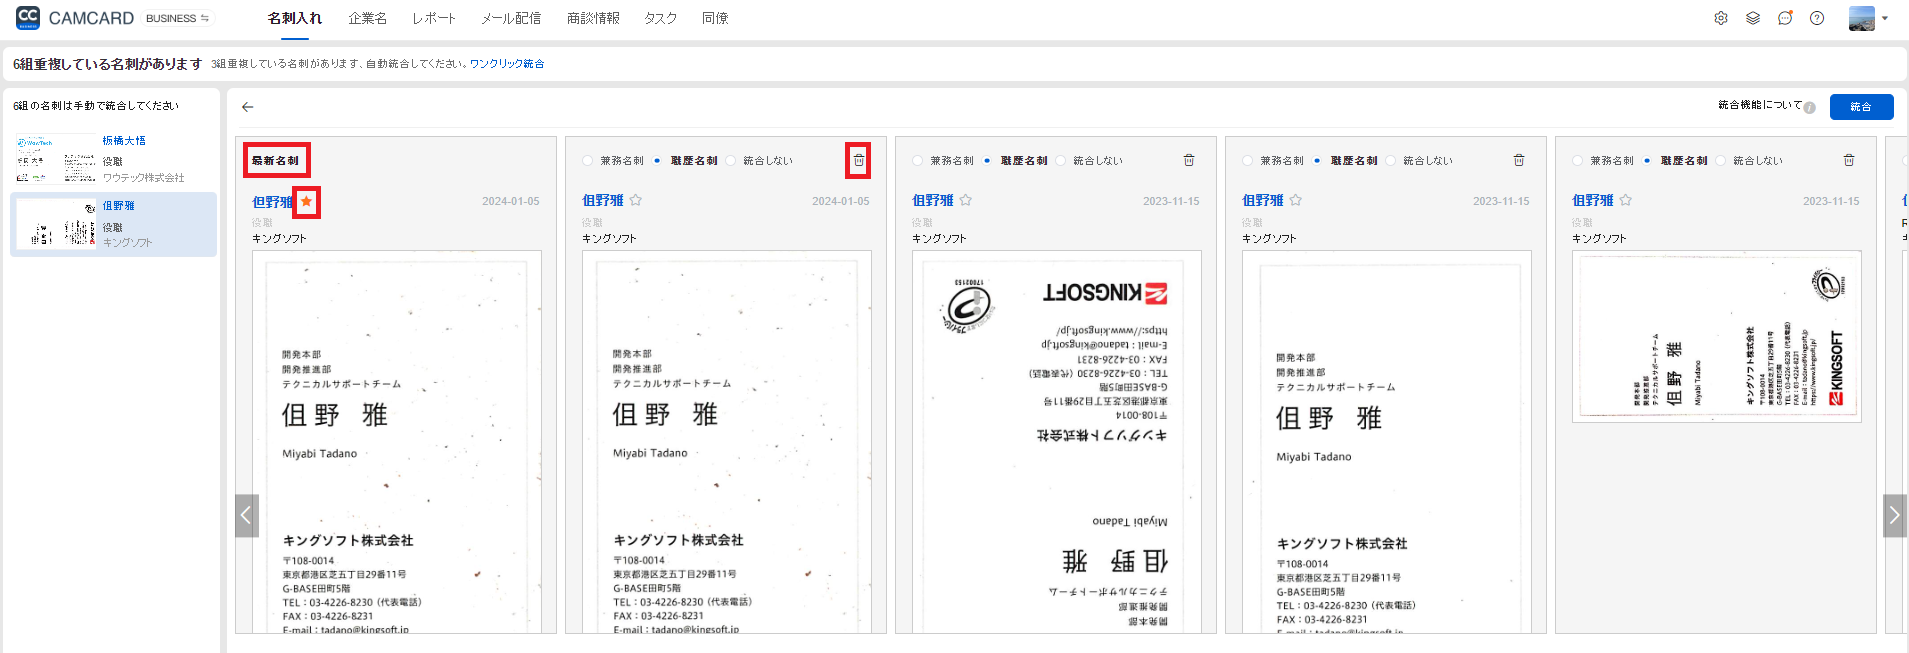Open the 企業名 tab
Viewport: 1909px width, 653px height.
[367, 18]
